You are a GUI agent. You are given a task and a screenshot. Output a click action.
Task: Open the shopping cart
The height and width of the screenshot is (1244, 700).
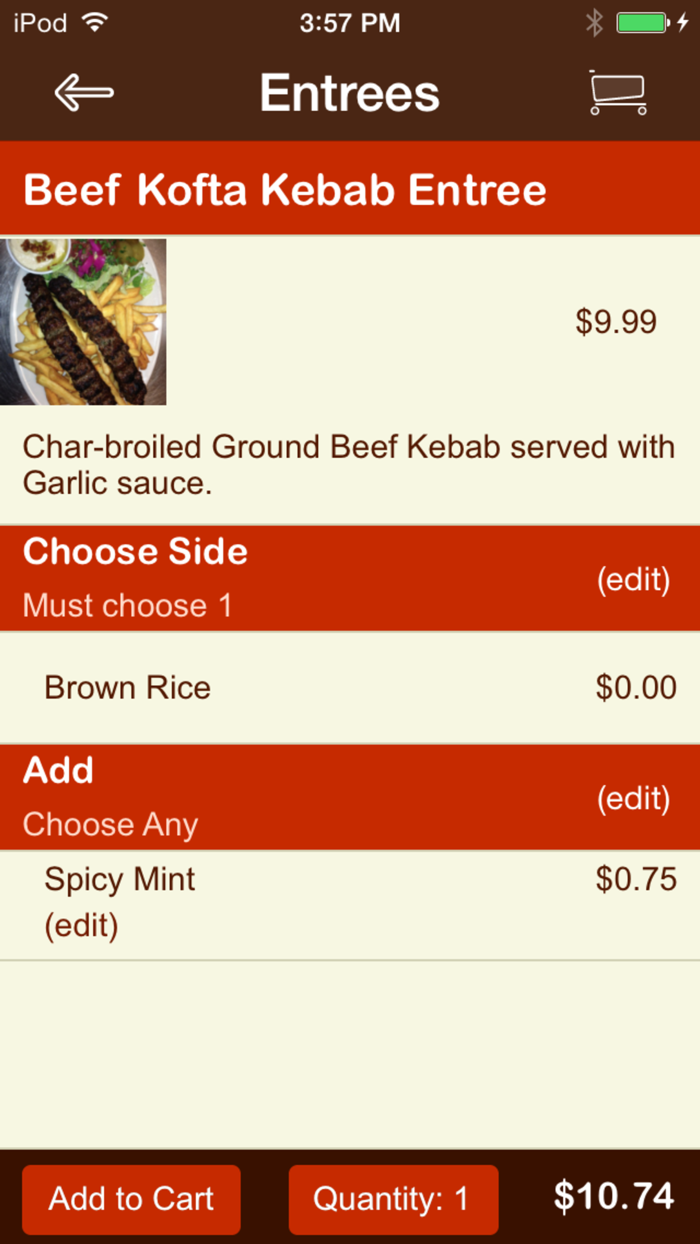click(x=617, y=91)
